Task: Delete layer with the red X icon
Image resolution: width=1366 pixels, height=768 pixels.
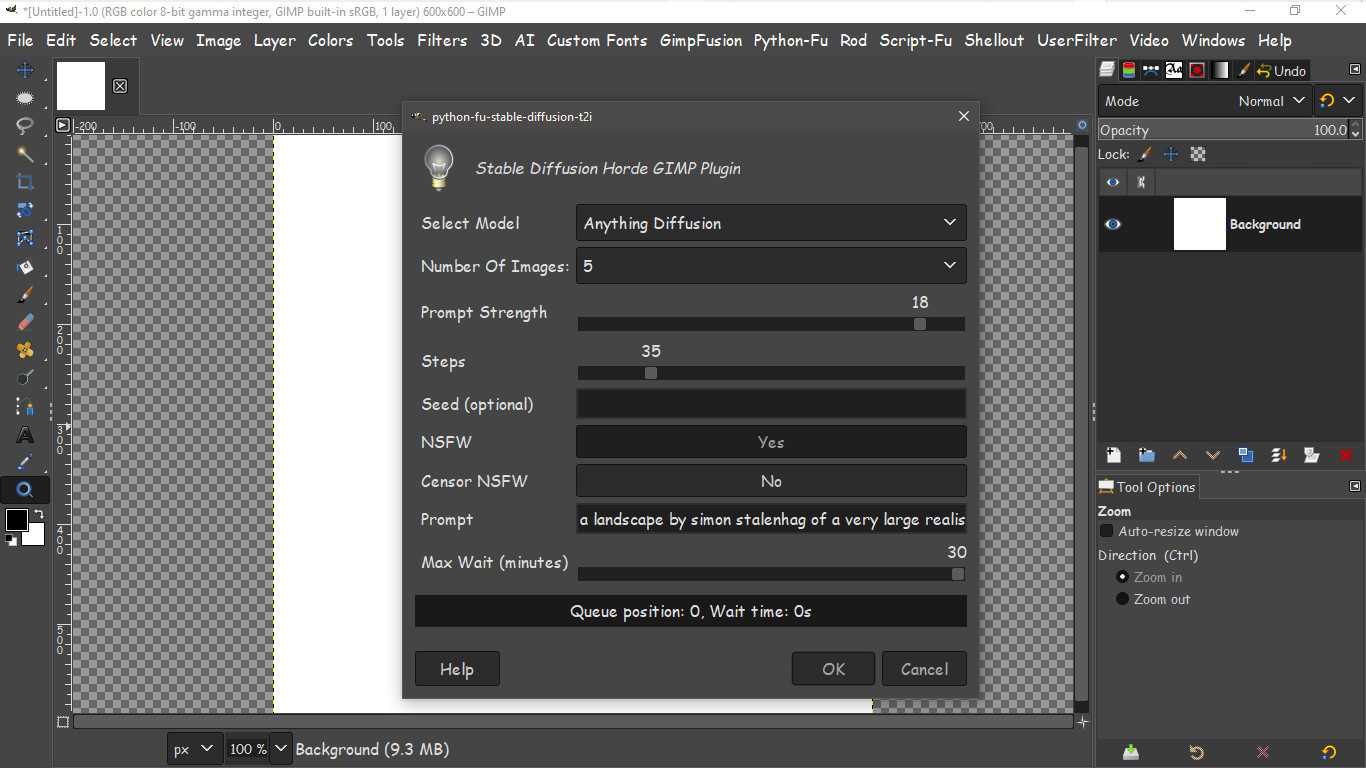Action: 1345,456
